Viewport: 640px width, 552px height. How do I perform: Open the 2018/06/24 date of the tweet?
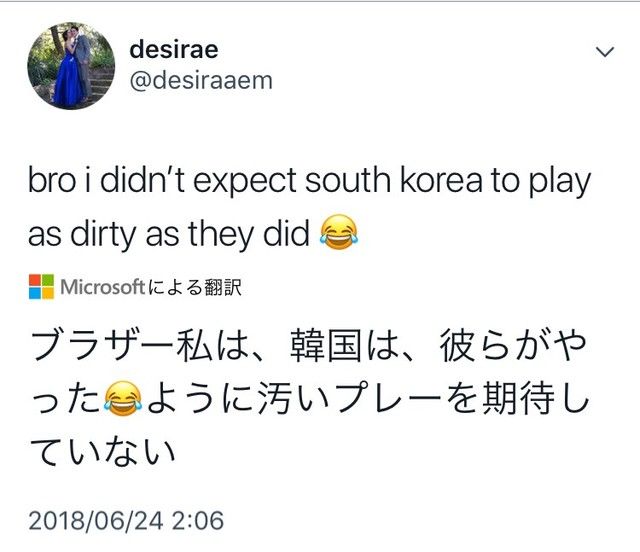(96, 521)
